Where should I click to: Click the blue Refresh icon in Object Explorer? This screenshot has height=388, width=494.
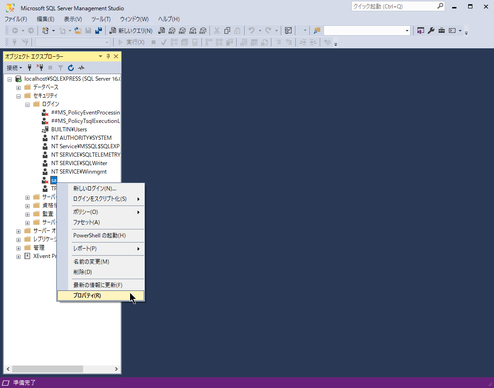(x=71, y=68)
